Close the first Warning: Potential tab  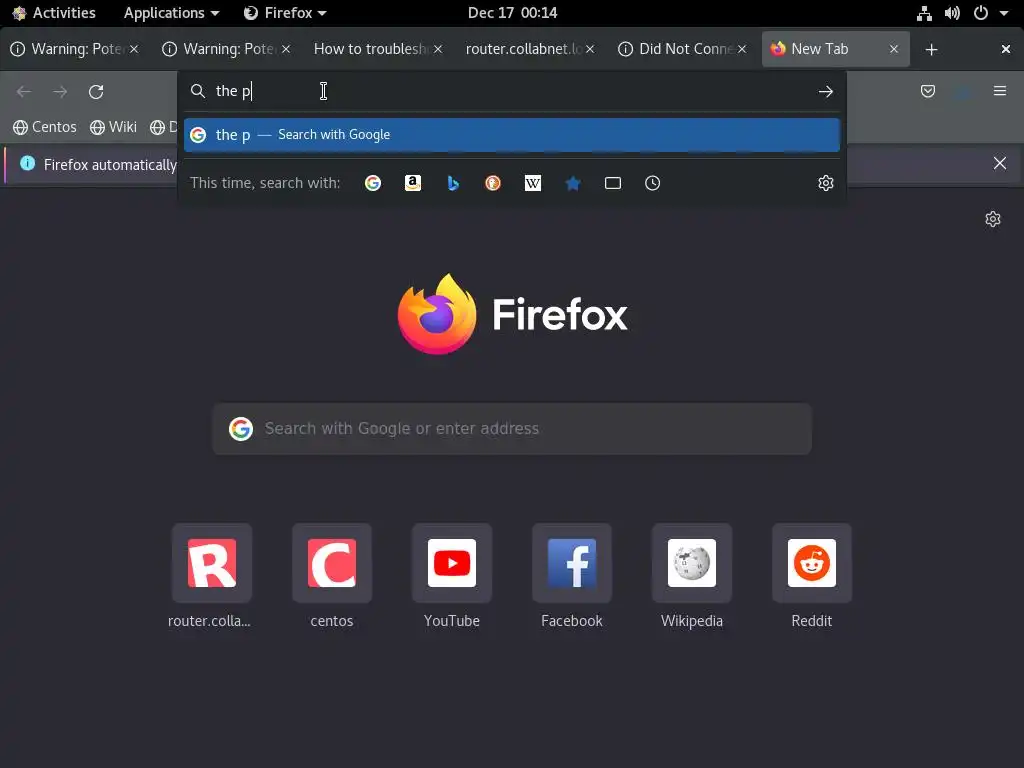click(134, 49)
